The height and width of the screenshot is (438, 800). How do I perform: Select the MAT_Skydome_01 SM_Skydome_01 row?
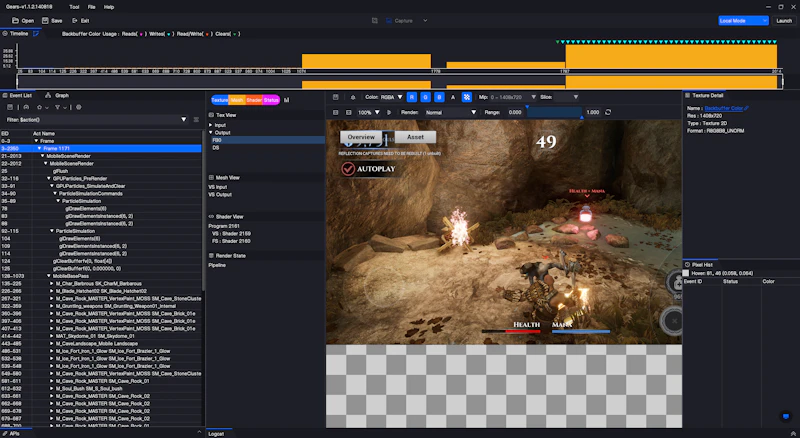click(101, 336)
